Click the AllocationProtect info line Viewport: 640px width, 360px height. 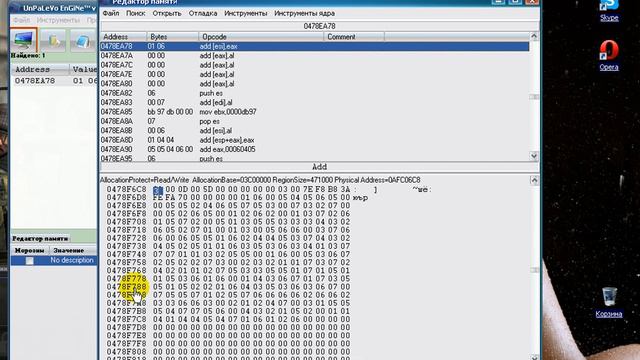click(x=260, y=180)
